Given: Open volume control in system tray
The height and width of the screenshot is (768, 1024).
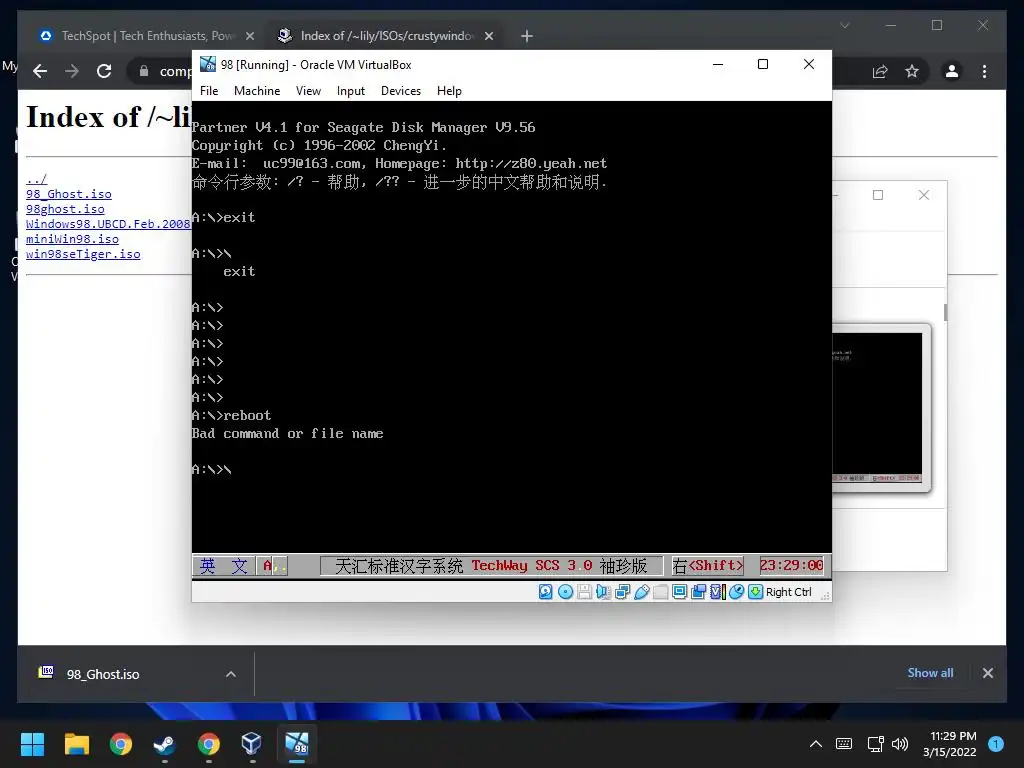Looking at the screenshot, I should (900, 744).
